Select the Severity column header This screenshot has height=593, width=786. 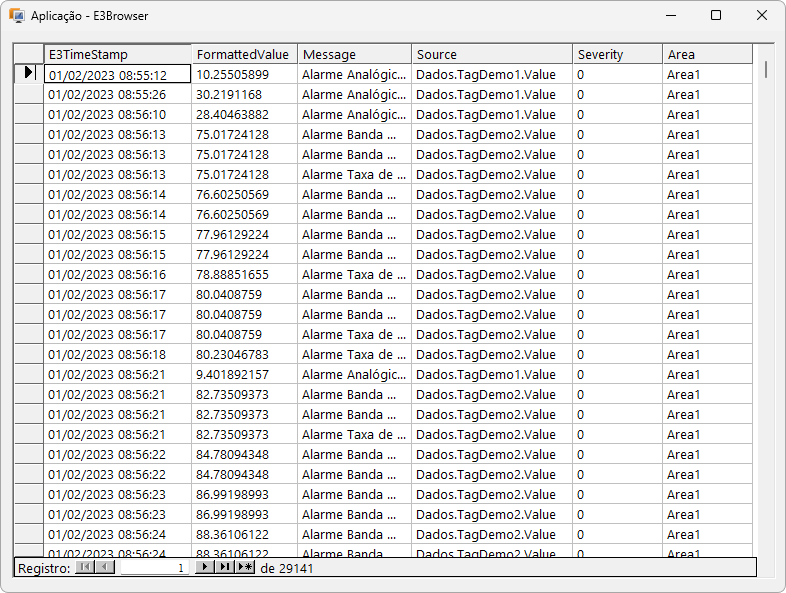click(x=617, y=54)
